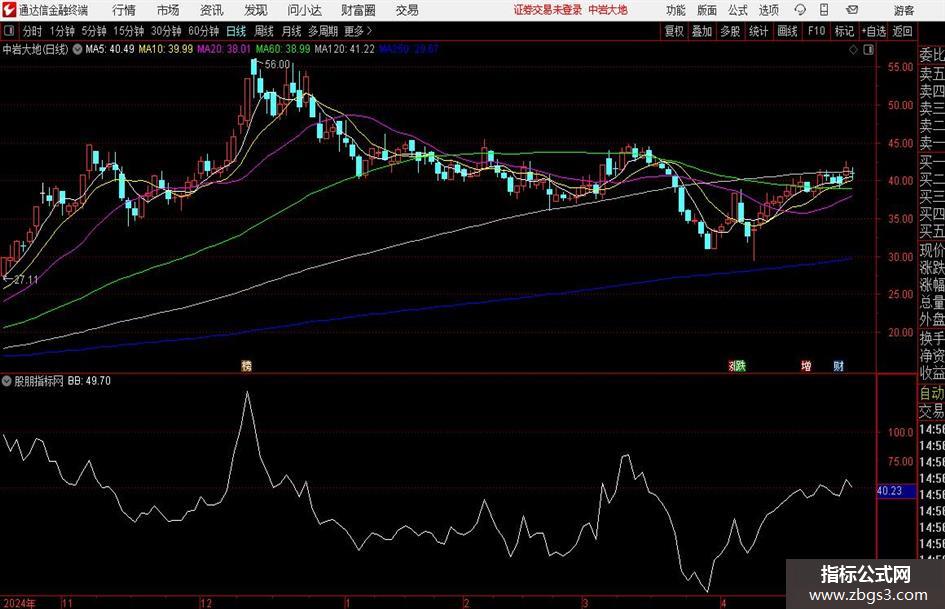945x609 pixels.
Task: Open the 问小达 menu
Action: (304, 10)
